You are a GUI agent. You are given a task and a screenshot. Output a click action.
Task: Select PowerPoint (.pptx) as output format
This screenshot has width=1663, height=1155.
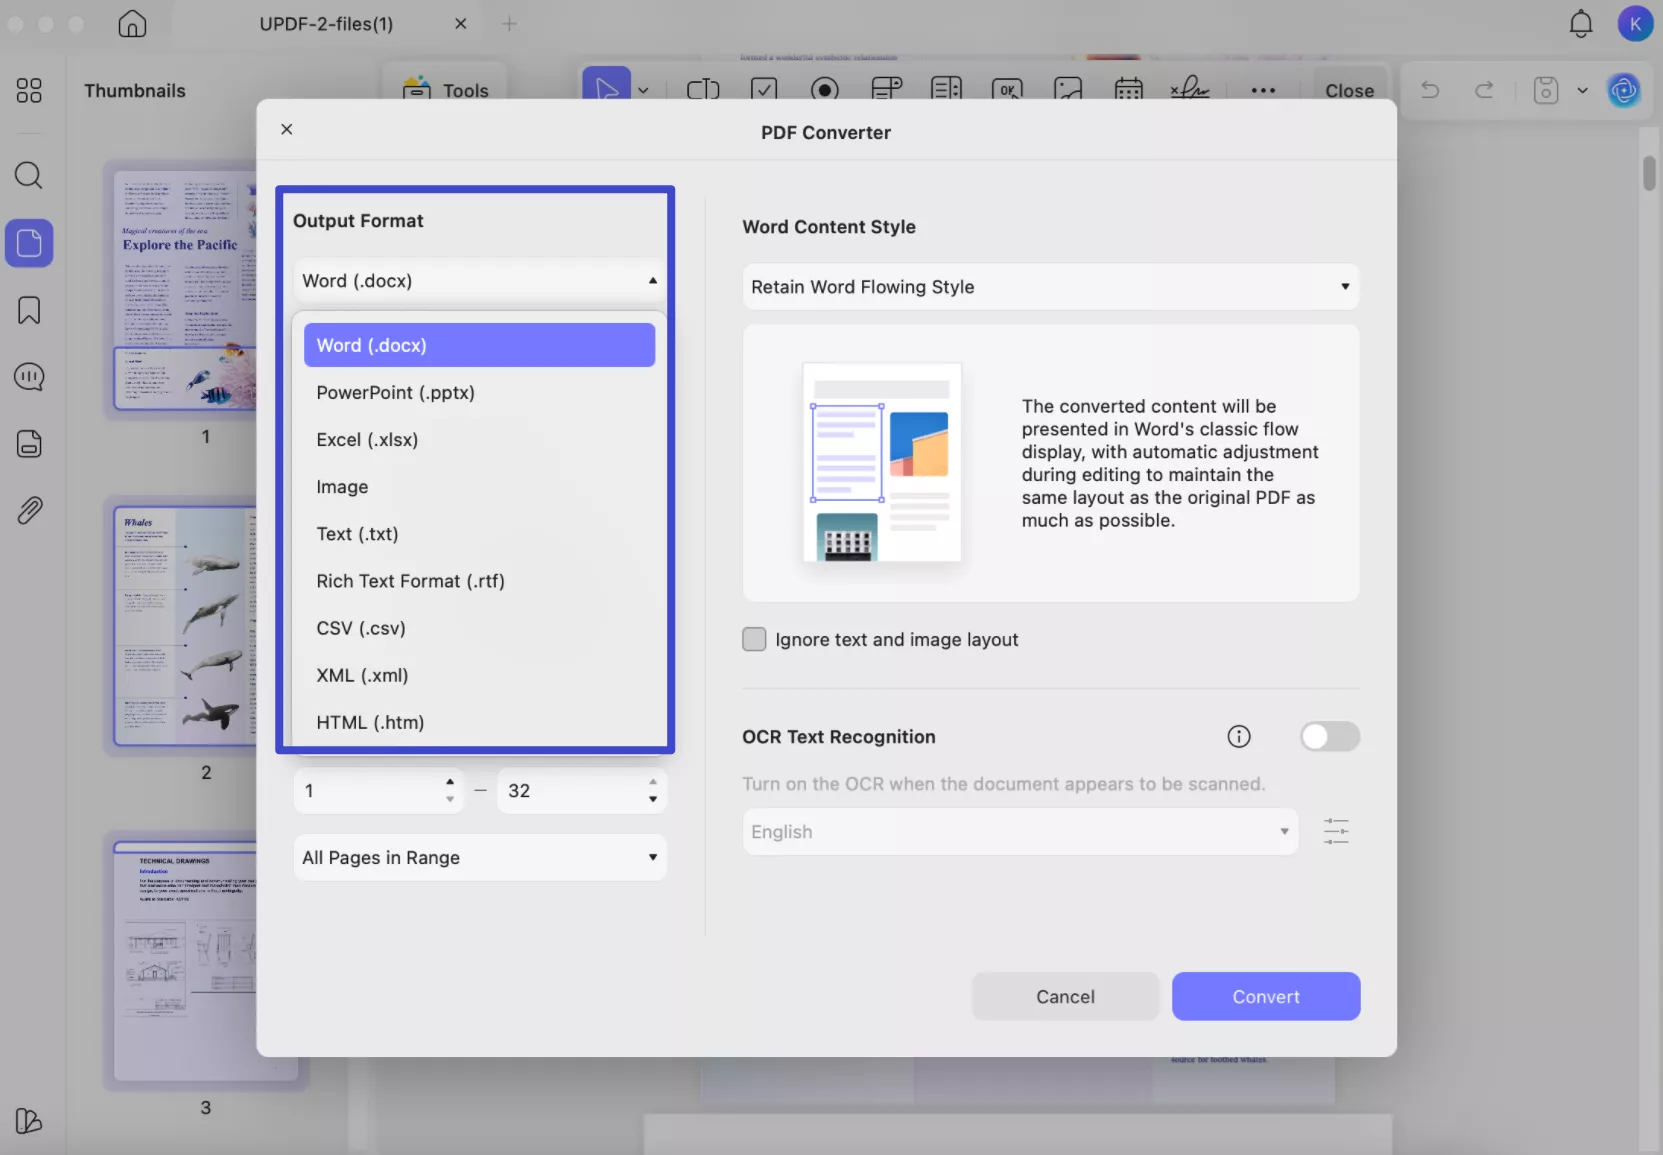tap(396, 393)
